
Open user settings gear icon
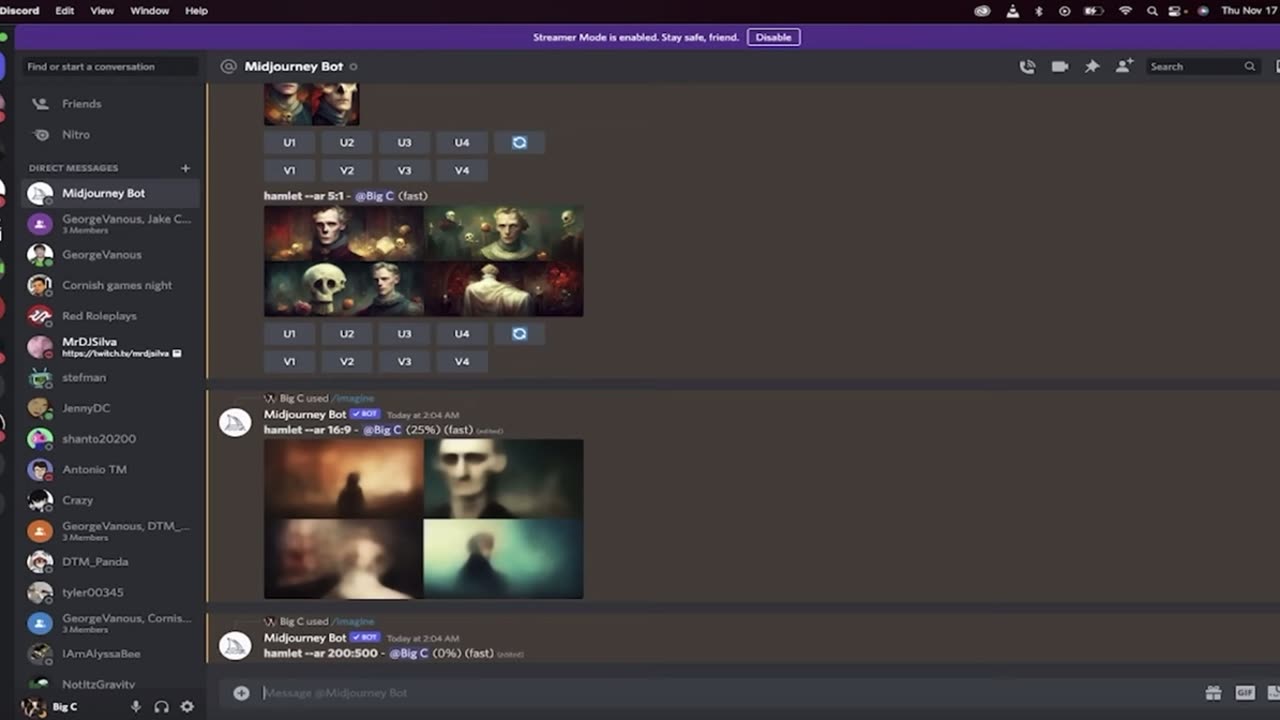[x=187, y=707]
